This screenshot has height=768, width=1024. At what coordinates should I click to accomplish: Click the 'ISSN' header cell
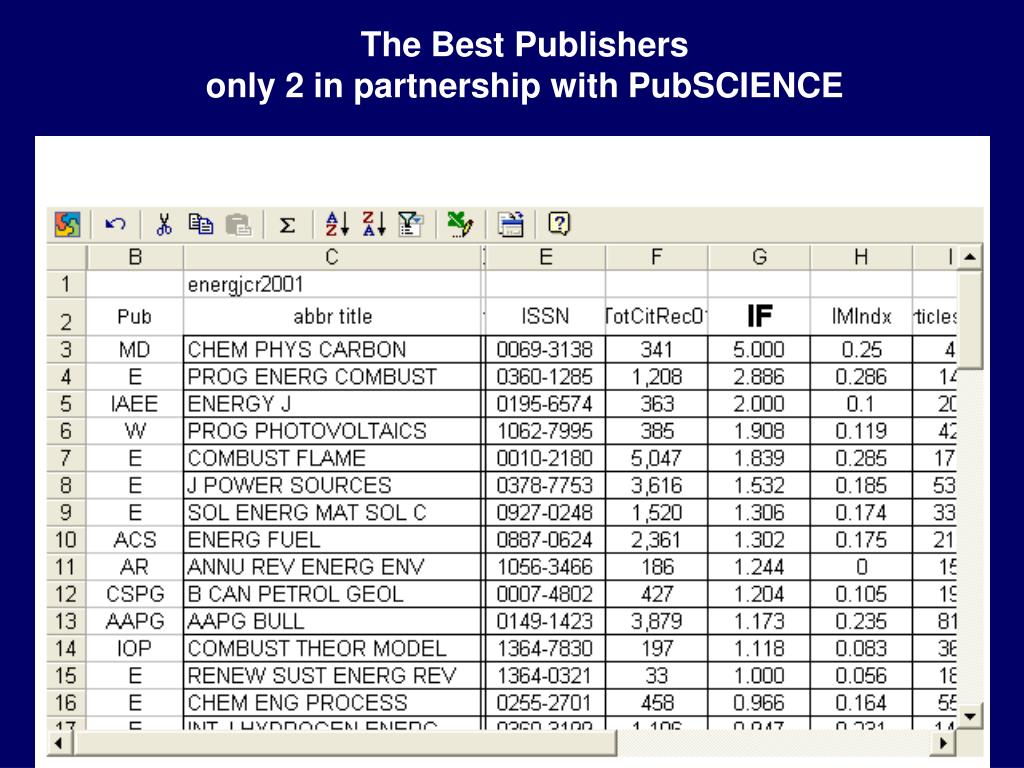(x=546, y=317)
